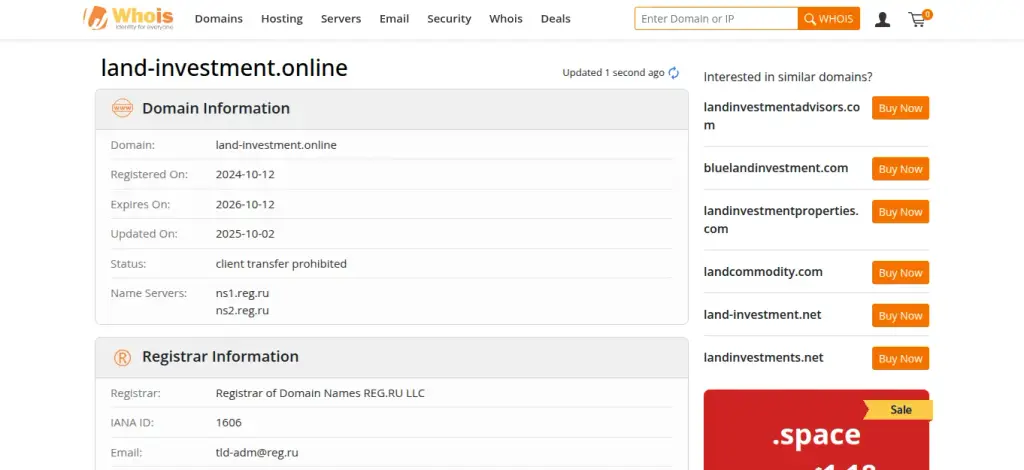
Task: Click the Domain value land-investment.online
Action: tap(276, 145)
